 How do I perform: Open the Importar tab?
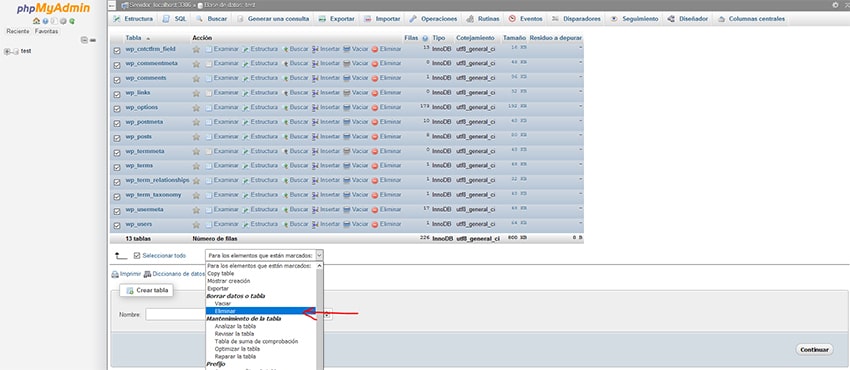(383, 19)
